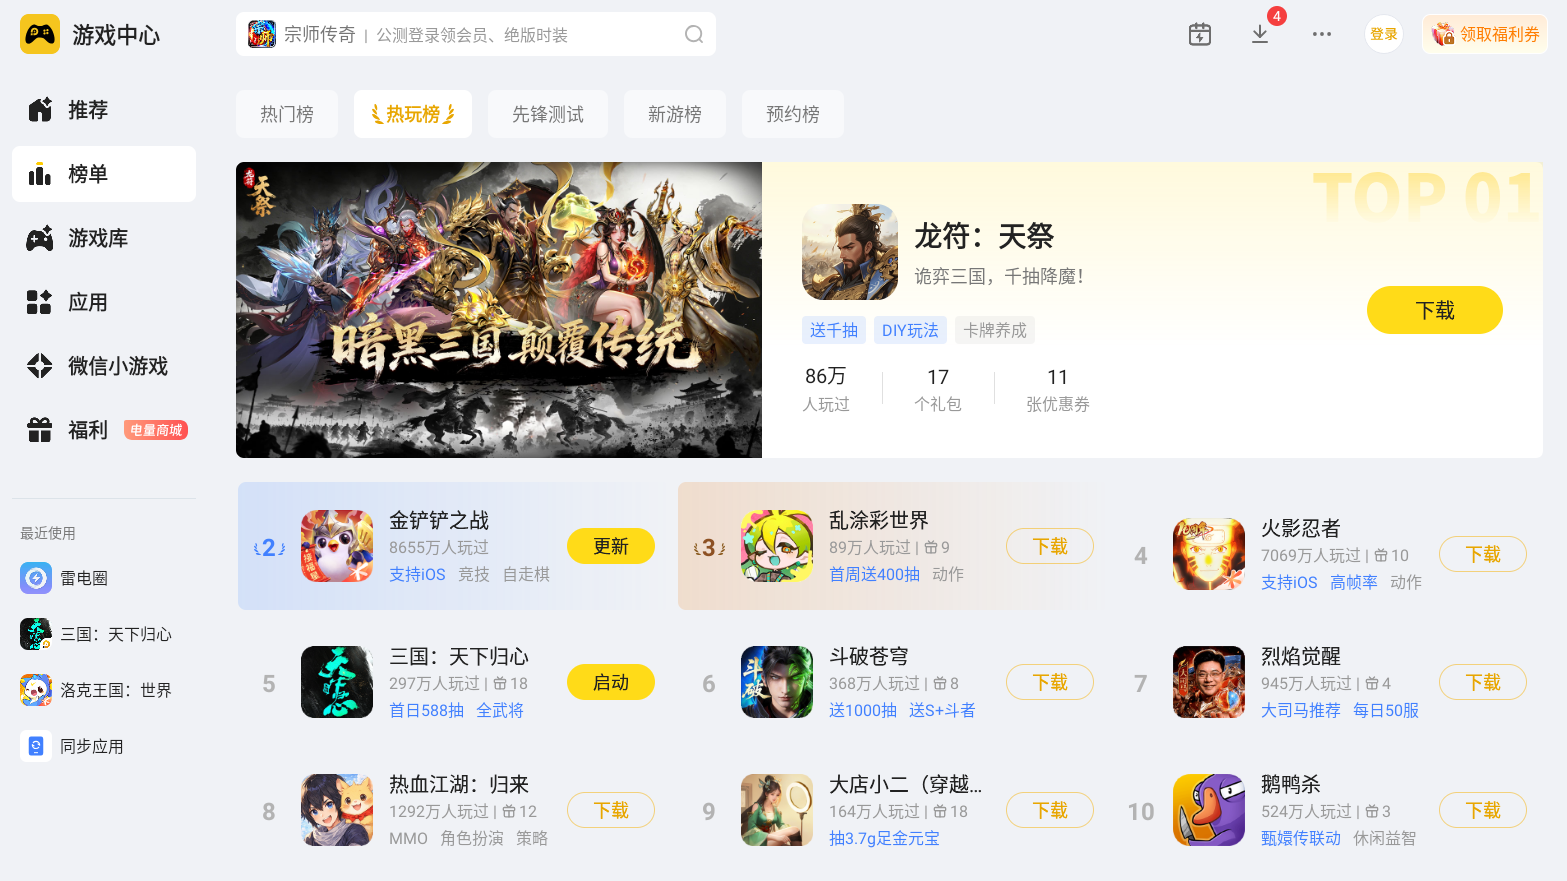
Task: Download the 龙符:天祭 top game
Action: click(x=1435, y=310)
